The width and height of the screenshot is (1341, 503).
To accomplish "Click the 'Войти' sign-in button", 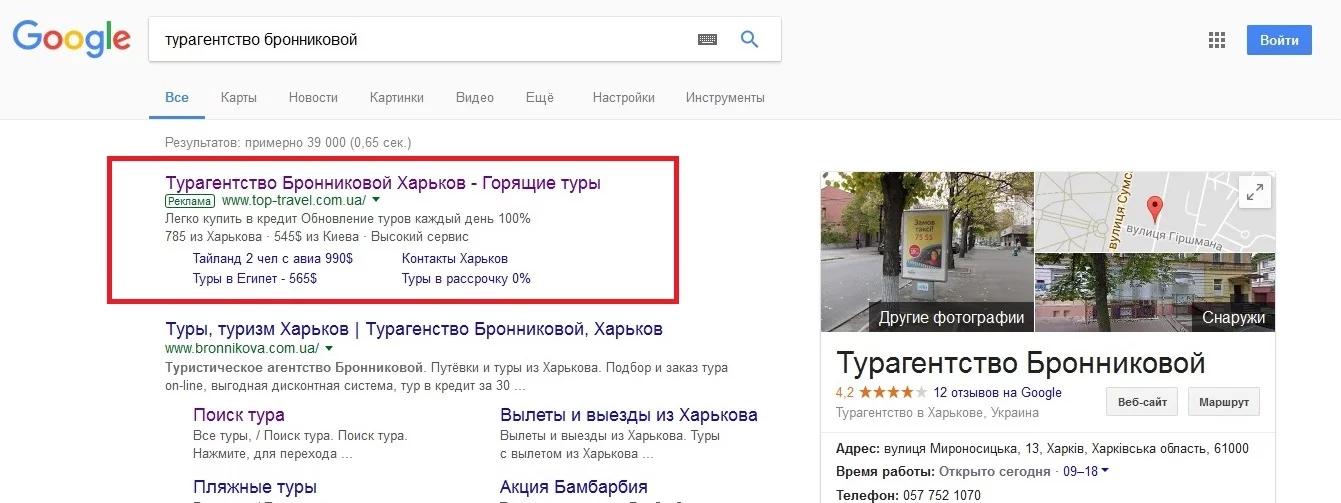I will point(1279,40).
